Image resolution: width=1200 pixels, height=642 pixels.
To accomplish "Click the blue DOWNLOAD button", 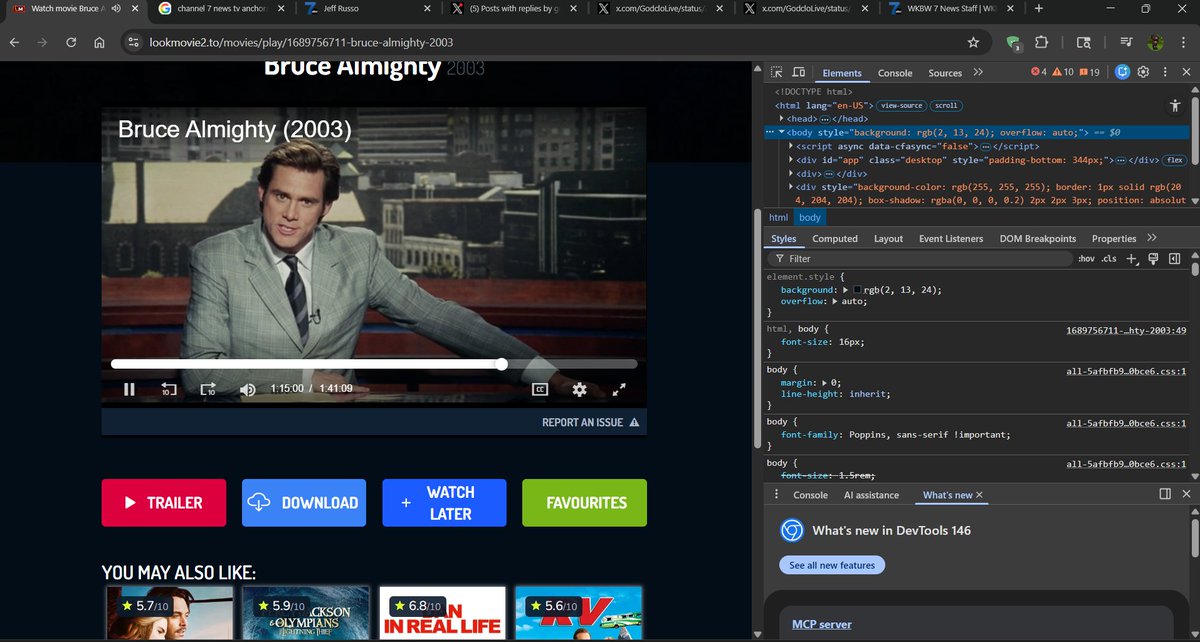I will (x=304, y=503).
